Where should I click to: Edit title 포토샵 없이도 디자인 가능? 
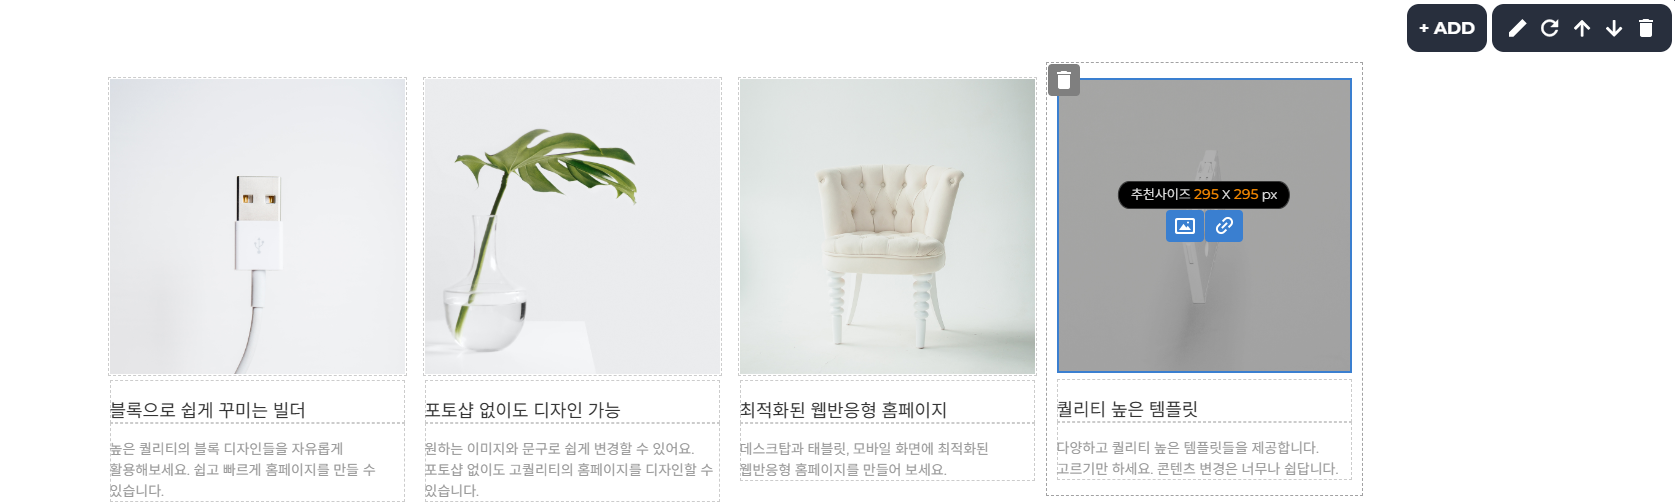click(522, 410)
